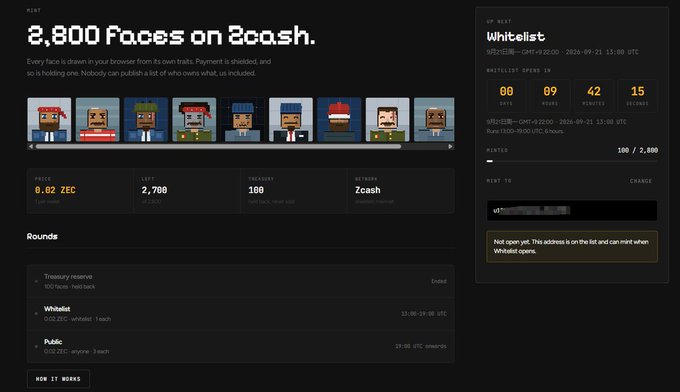
Task: Click the Treasury 100 value
Action: pyautogui.click(x=256, y=190)
